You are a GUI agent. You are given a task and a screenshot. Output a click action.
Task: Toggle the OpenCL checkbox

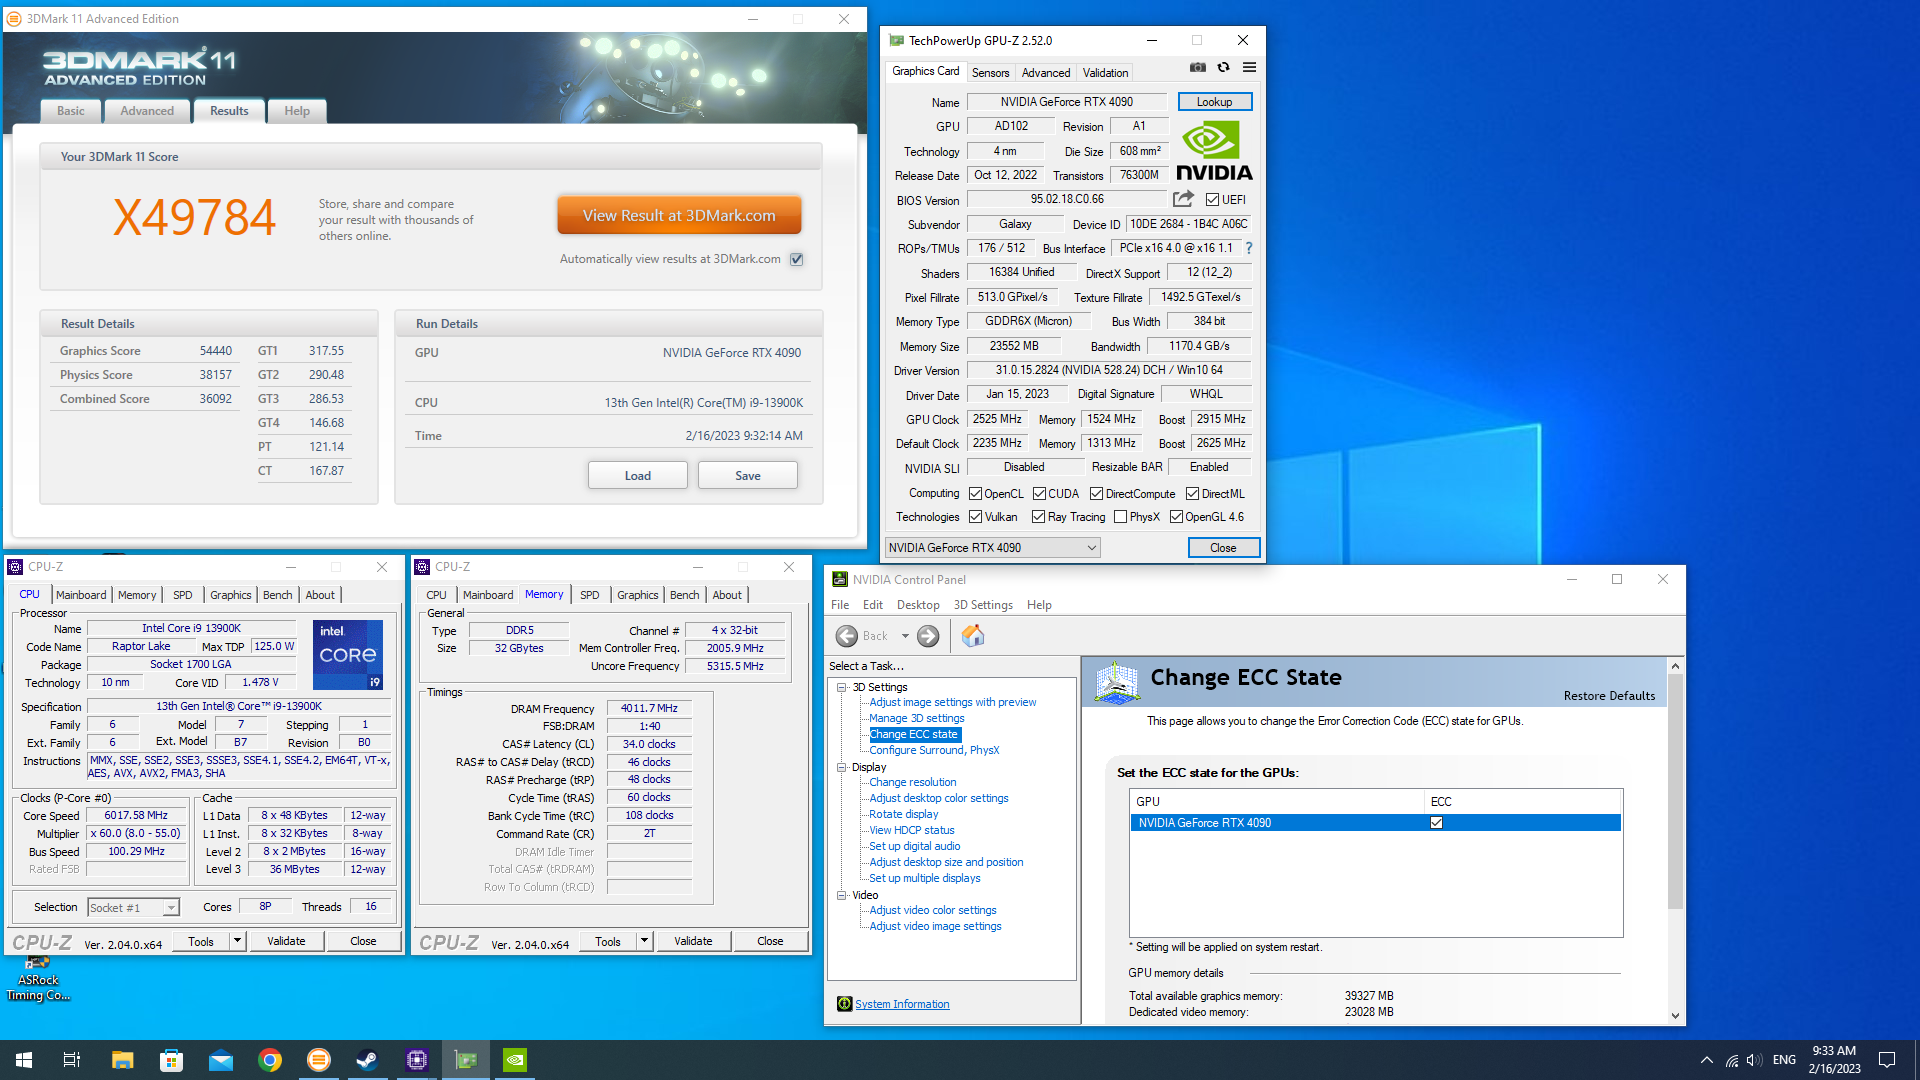pyautogui.click(x=975, y=494)
